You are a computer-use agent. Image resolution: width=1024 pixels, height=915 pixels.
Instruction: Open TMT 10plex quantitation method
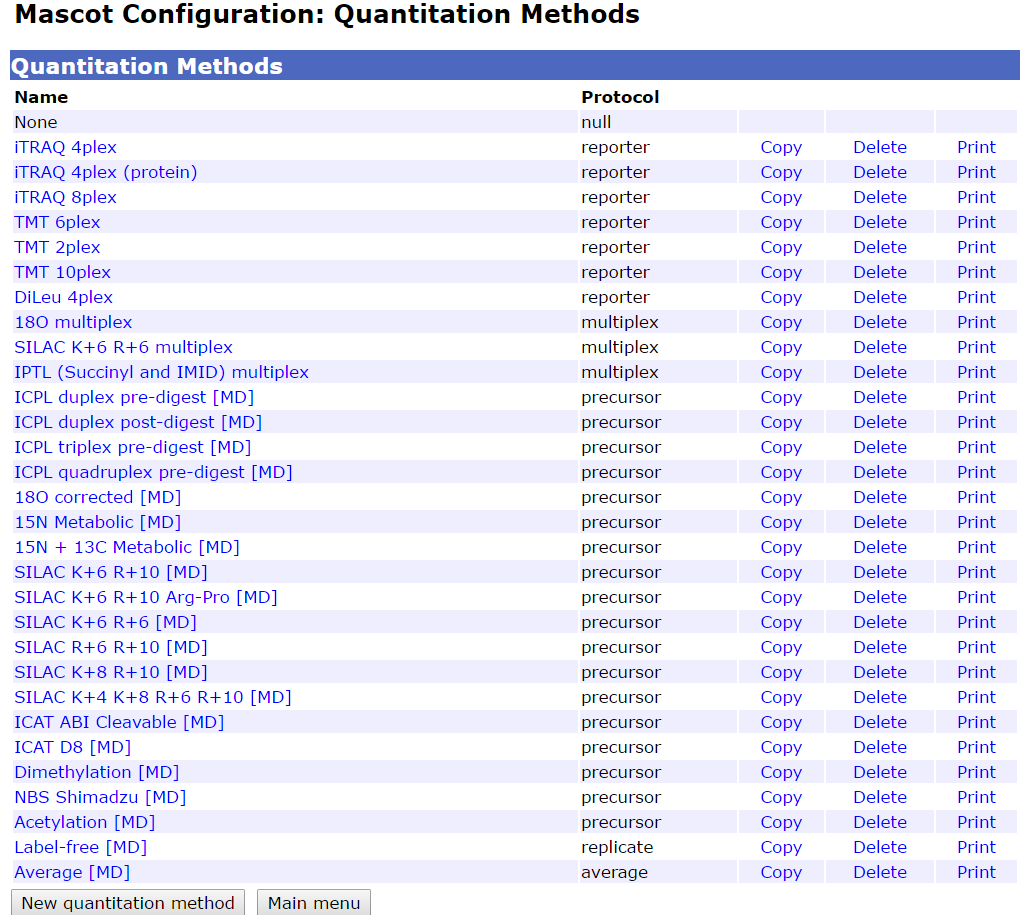(63, 272)
